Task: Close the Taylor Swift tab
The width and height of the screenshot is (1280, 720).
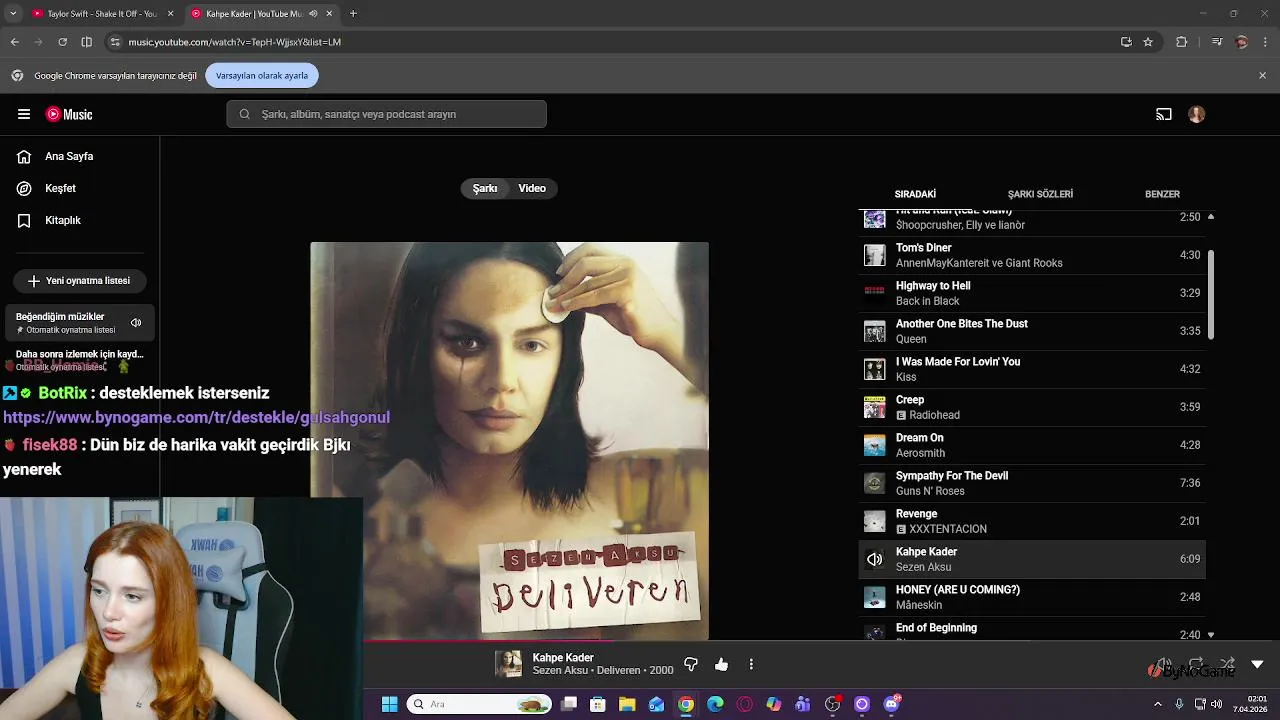Action: (x=171, y=14)
